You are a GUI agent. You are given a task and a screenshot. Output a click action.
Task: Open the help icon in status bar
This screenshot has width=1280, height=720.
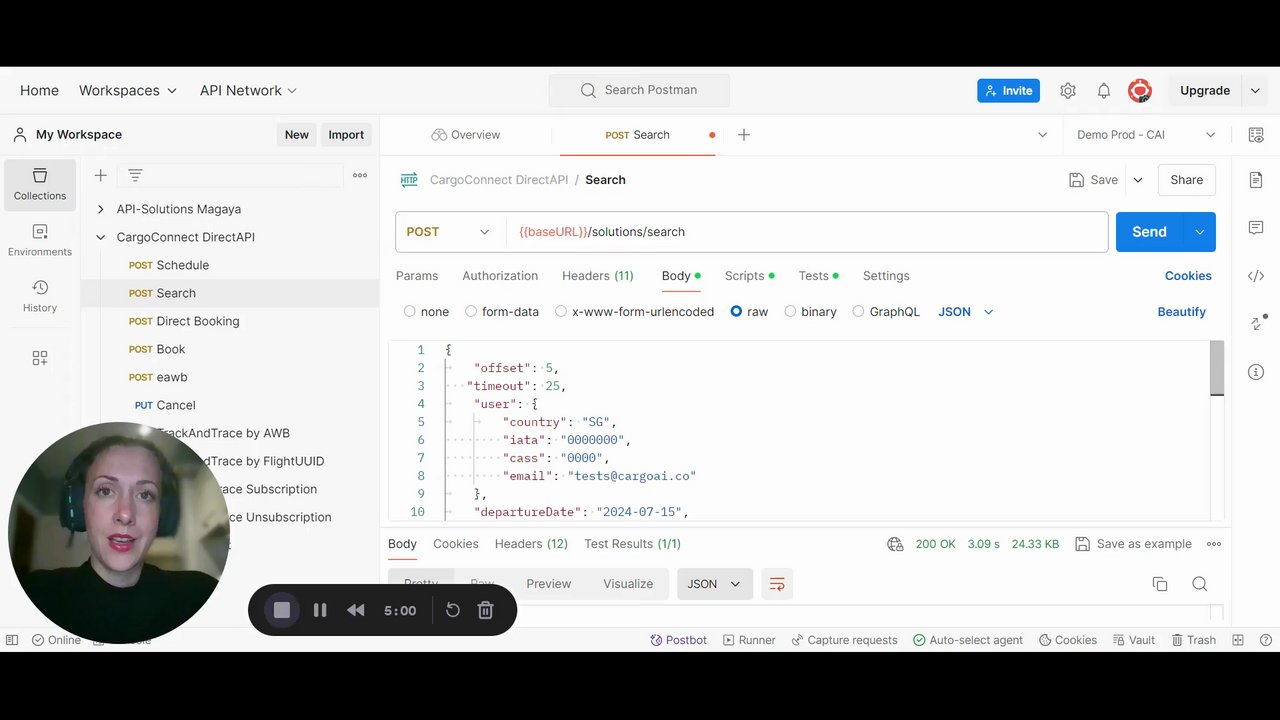[1266, 640]
